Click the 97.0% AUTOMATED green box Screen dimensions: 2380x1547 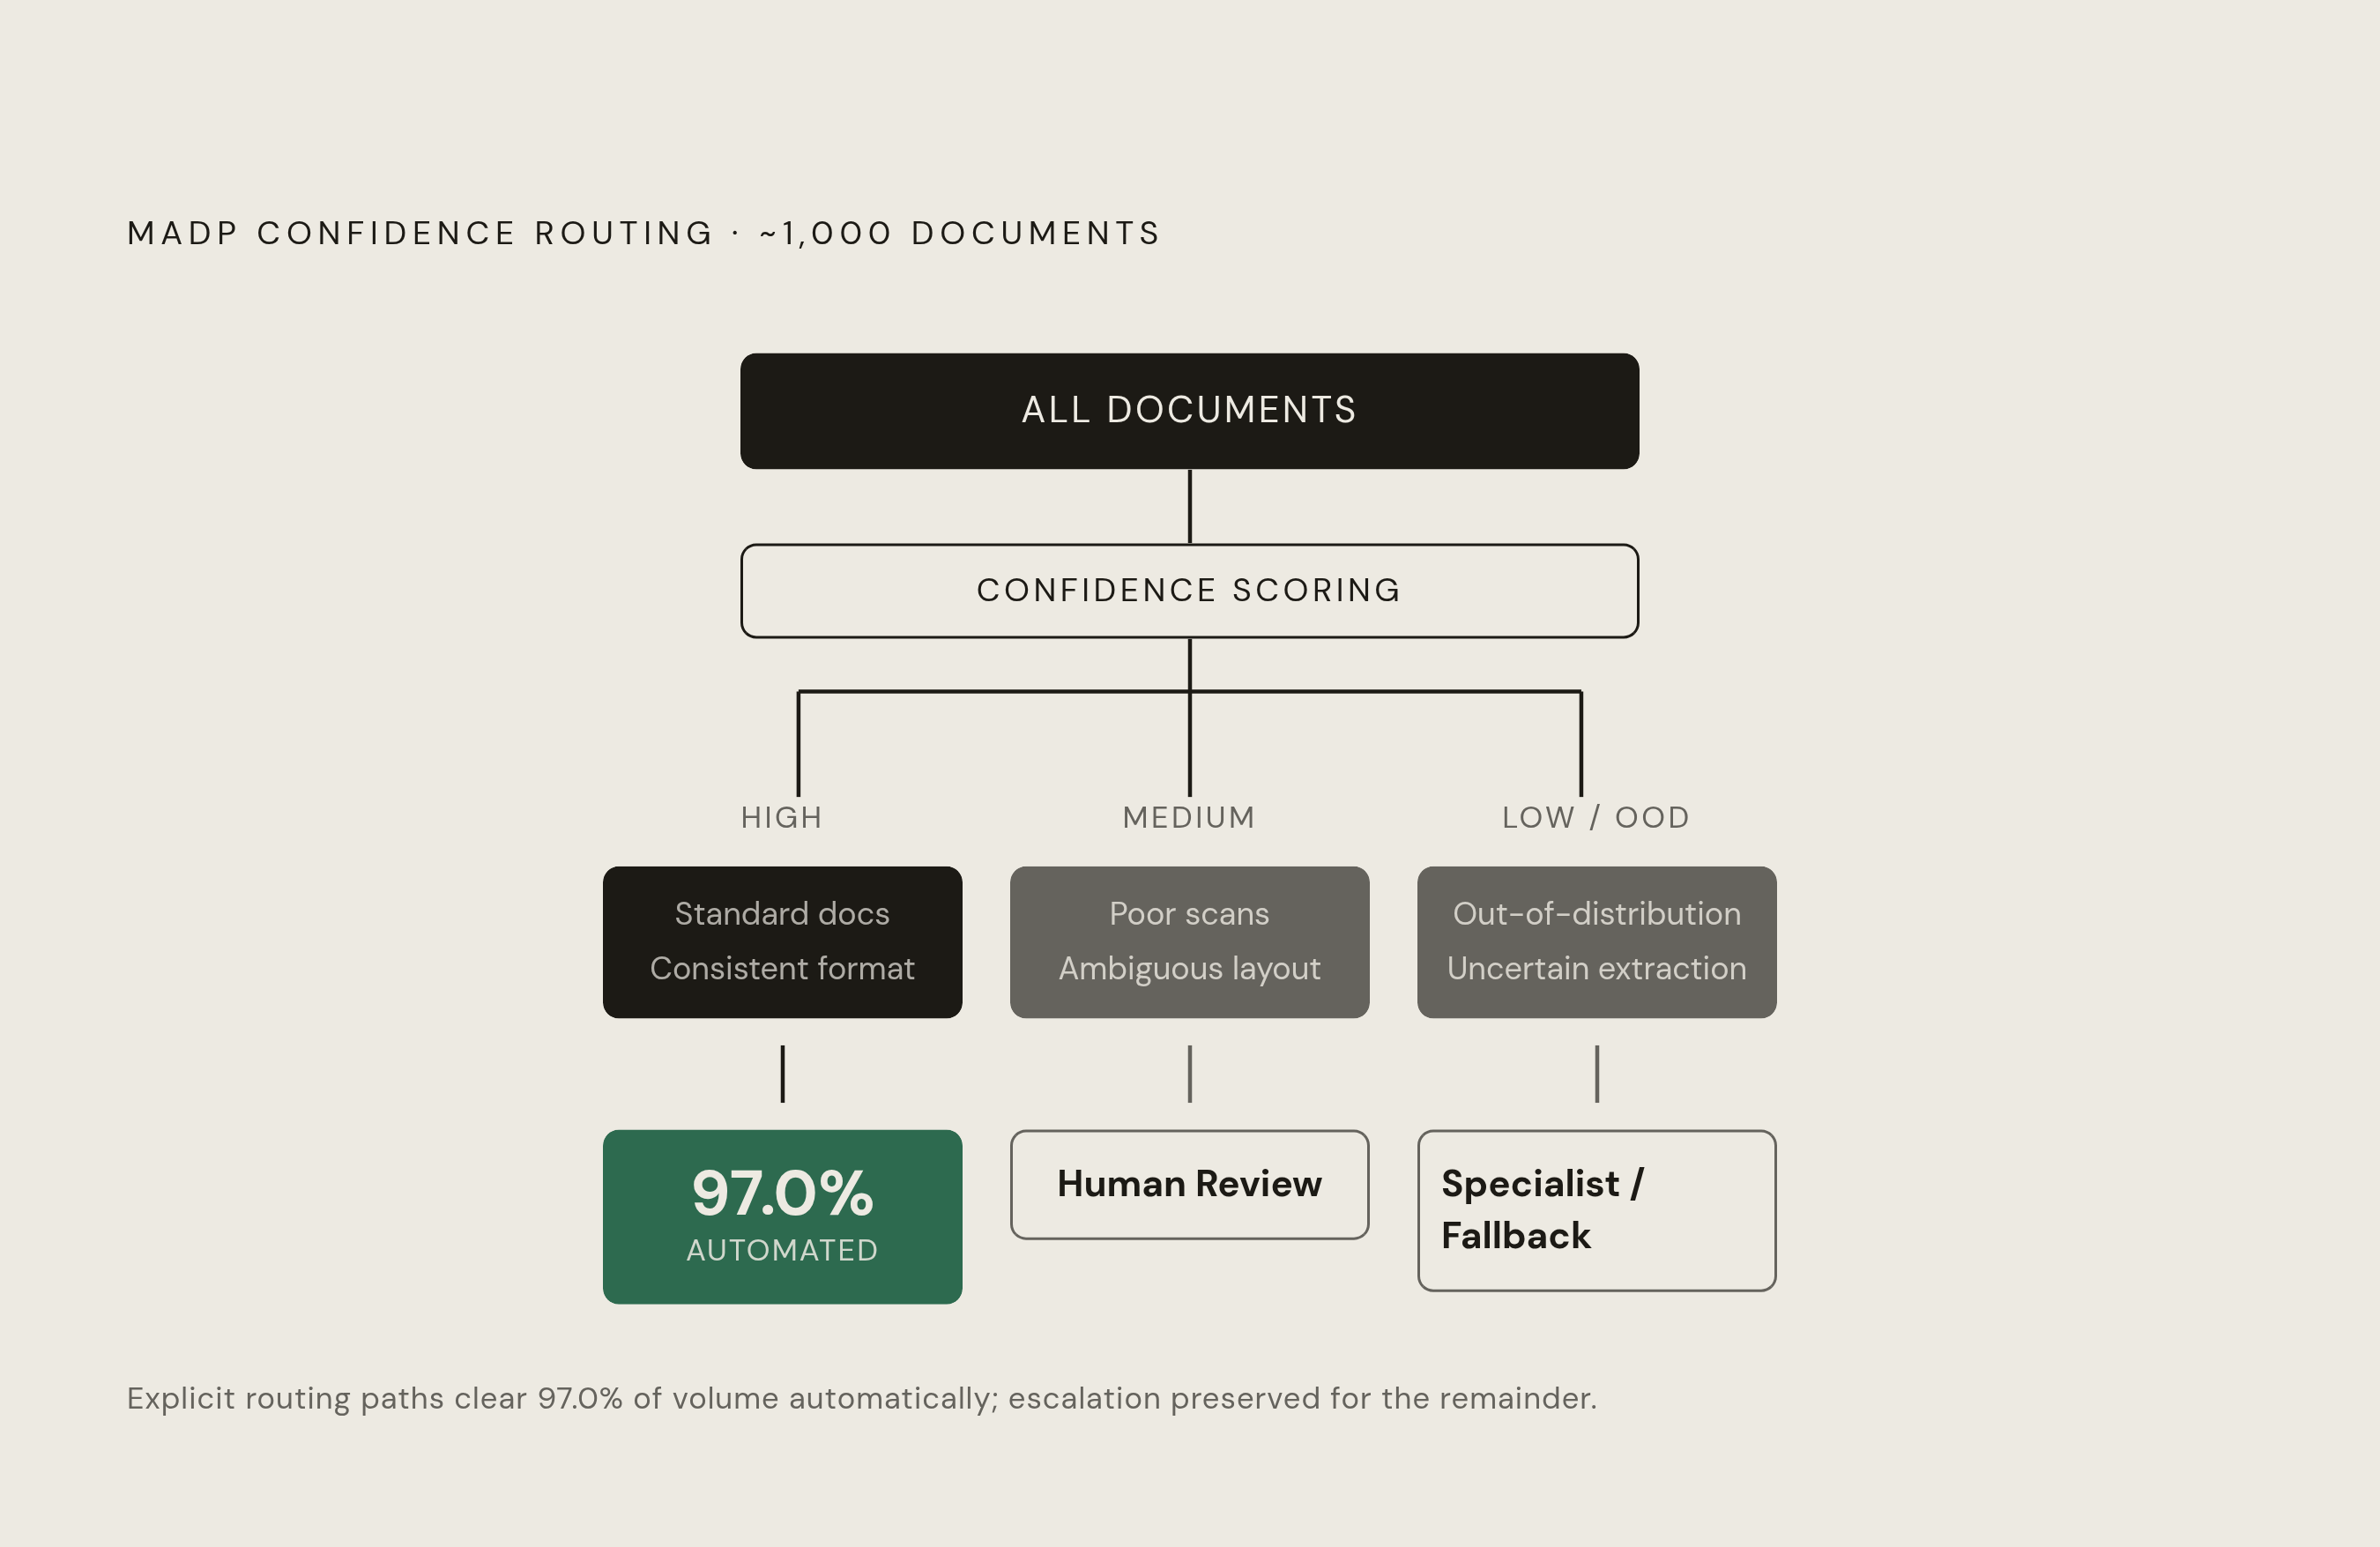point(782,1217)
